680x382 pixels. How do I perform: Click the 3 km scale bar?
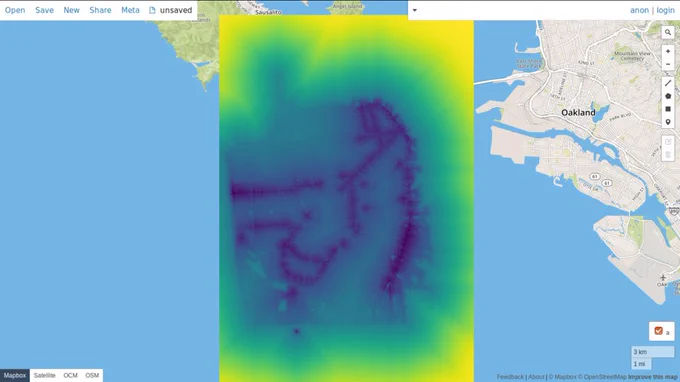[653, 352]
